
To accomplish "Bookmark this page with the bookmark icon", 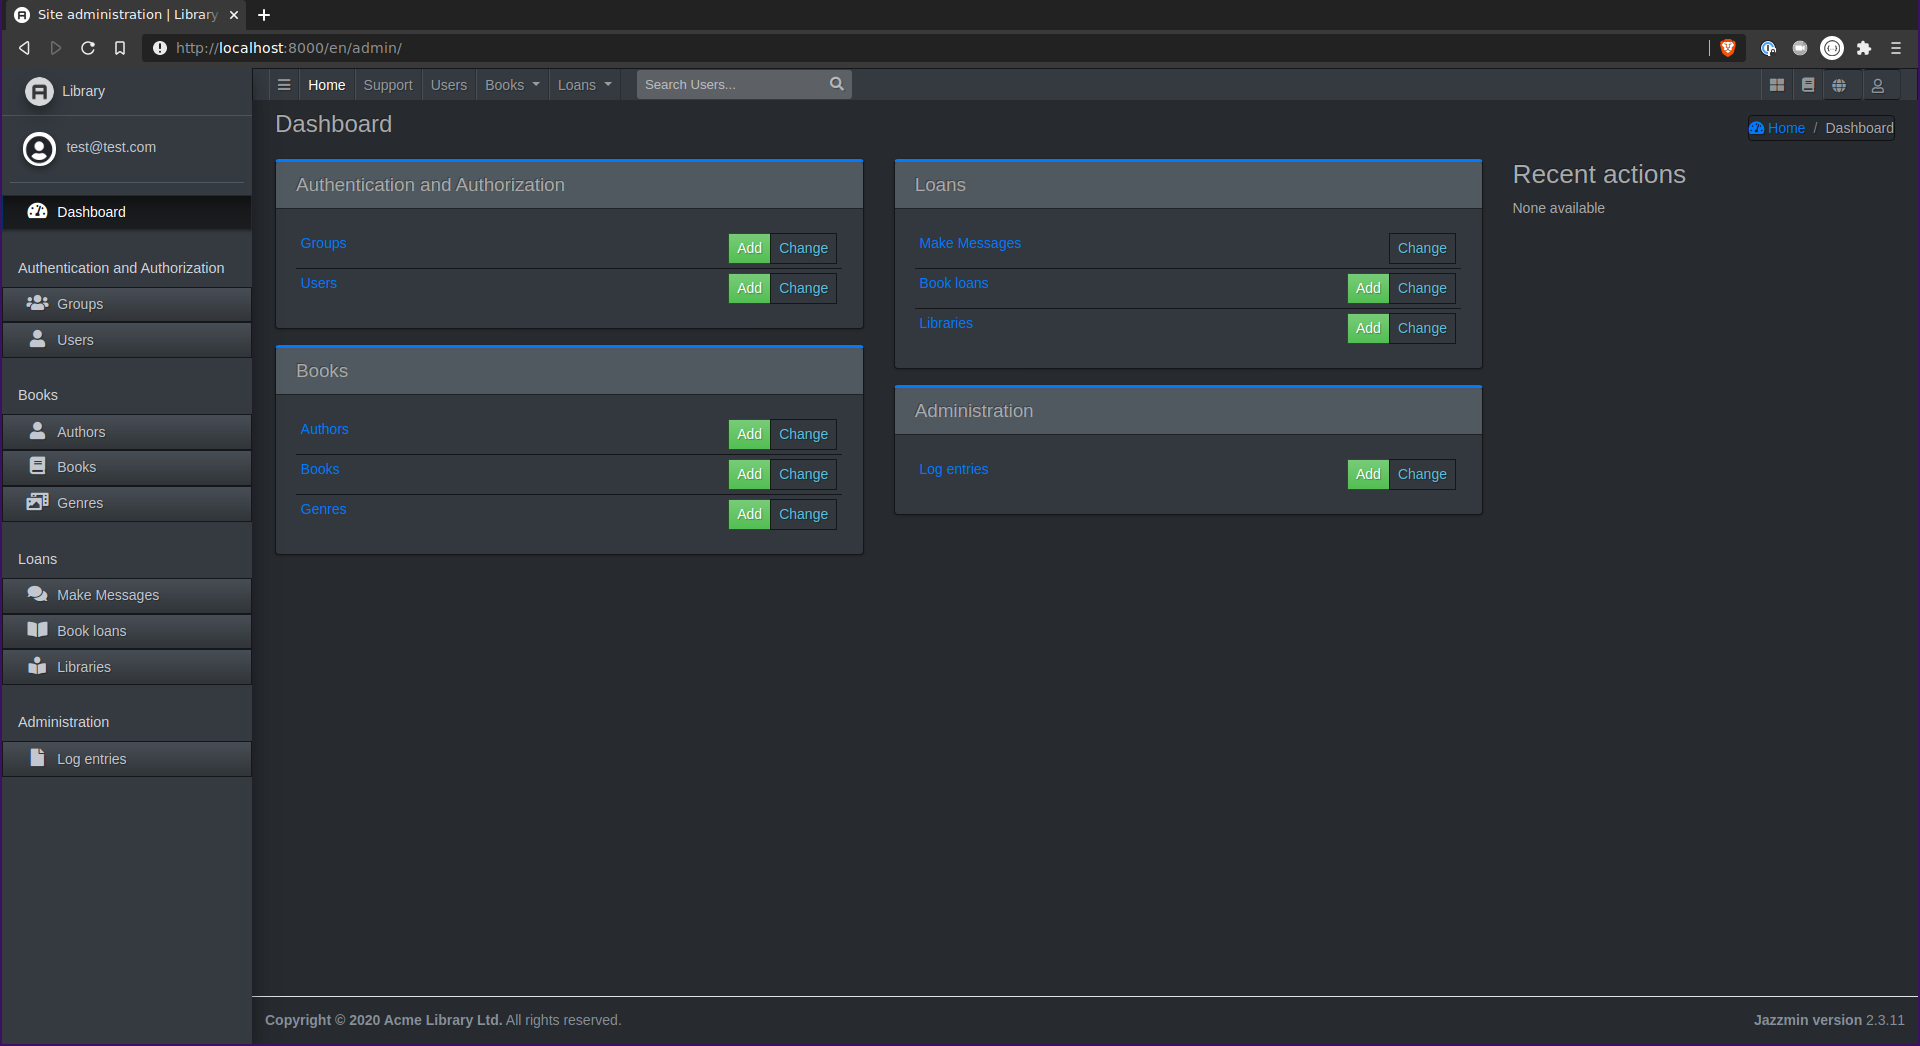I will [120, 48].
